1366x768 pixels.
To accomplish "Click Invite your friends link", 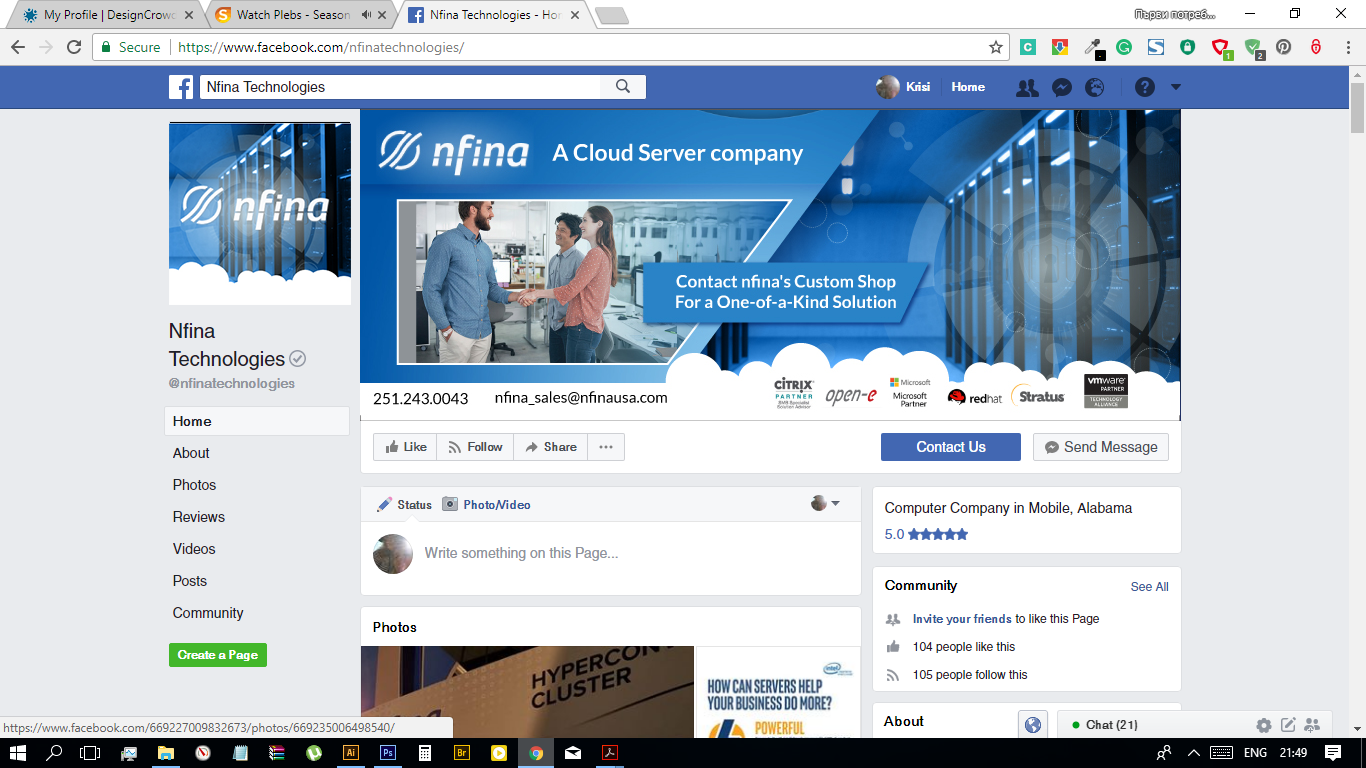I will point(962,619).
